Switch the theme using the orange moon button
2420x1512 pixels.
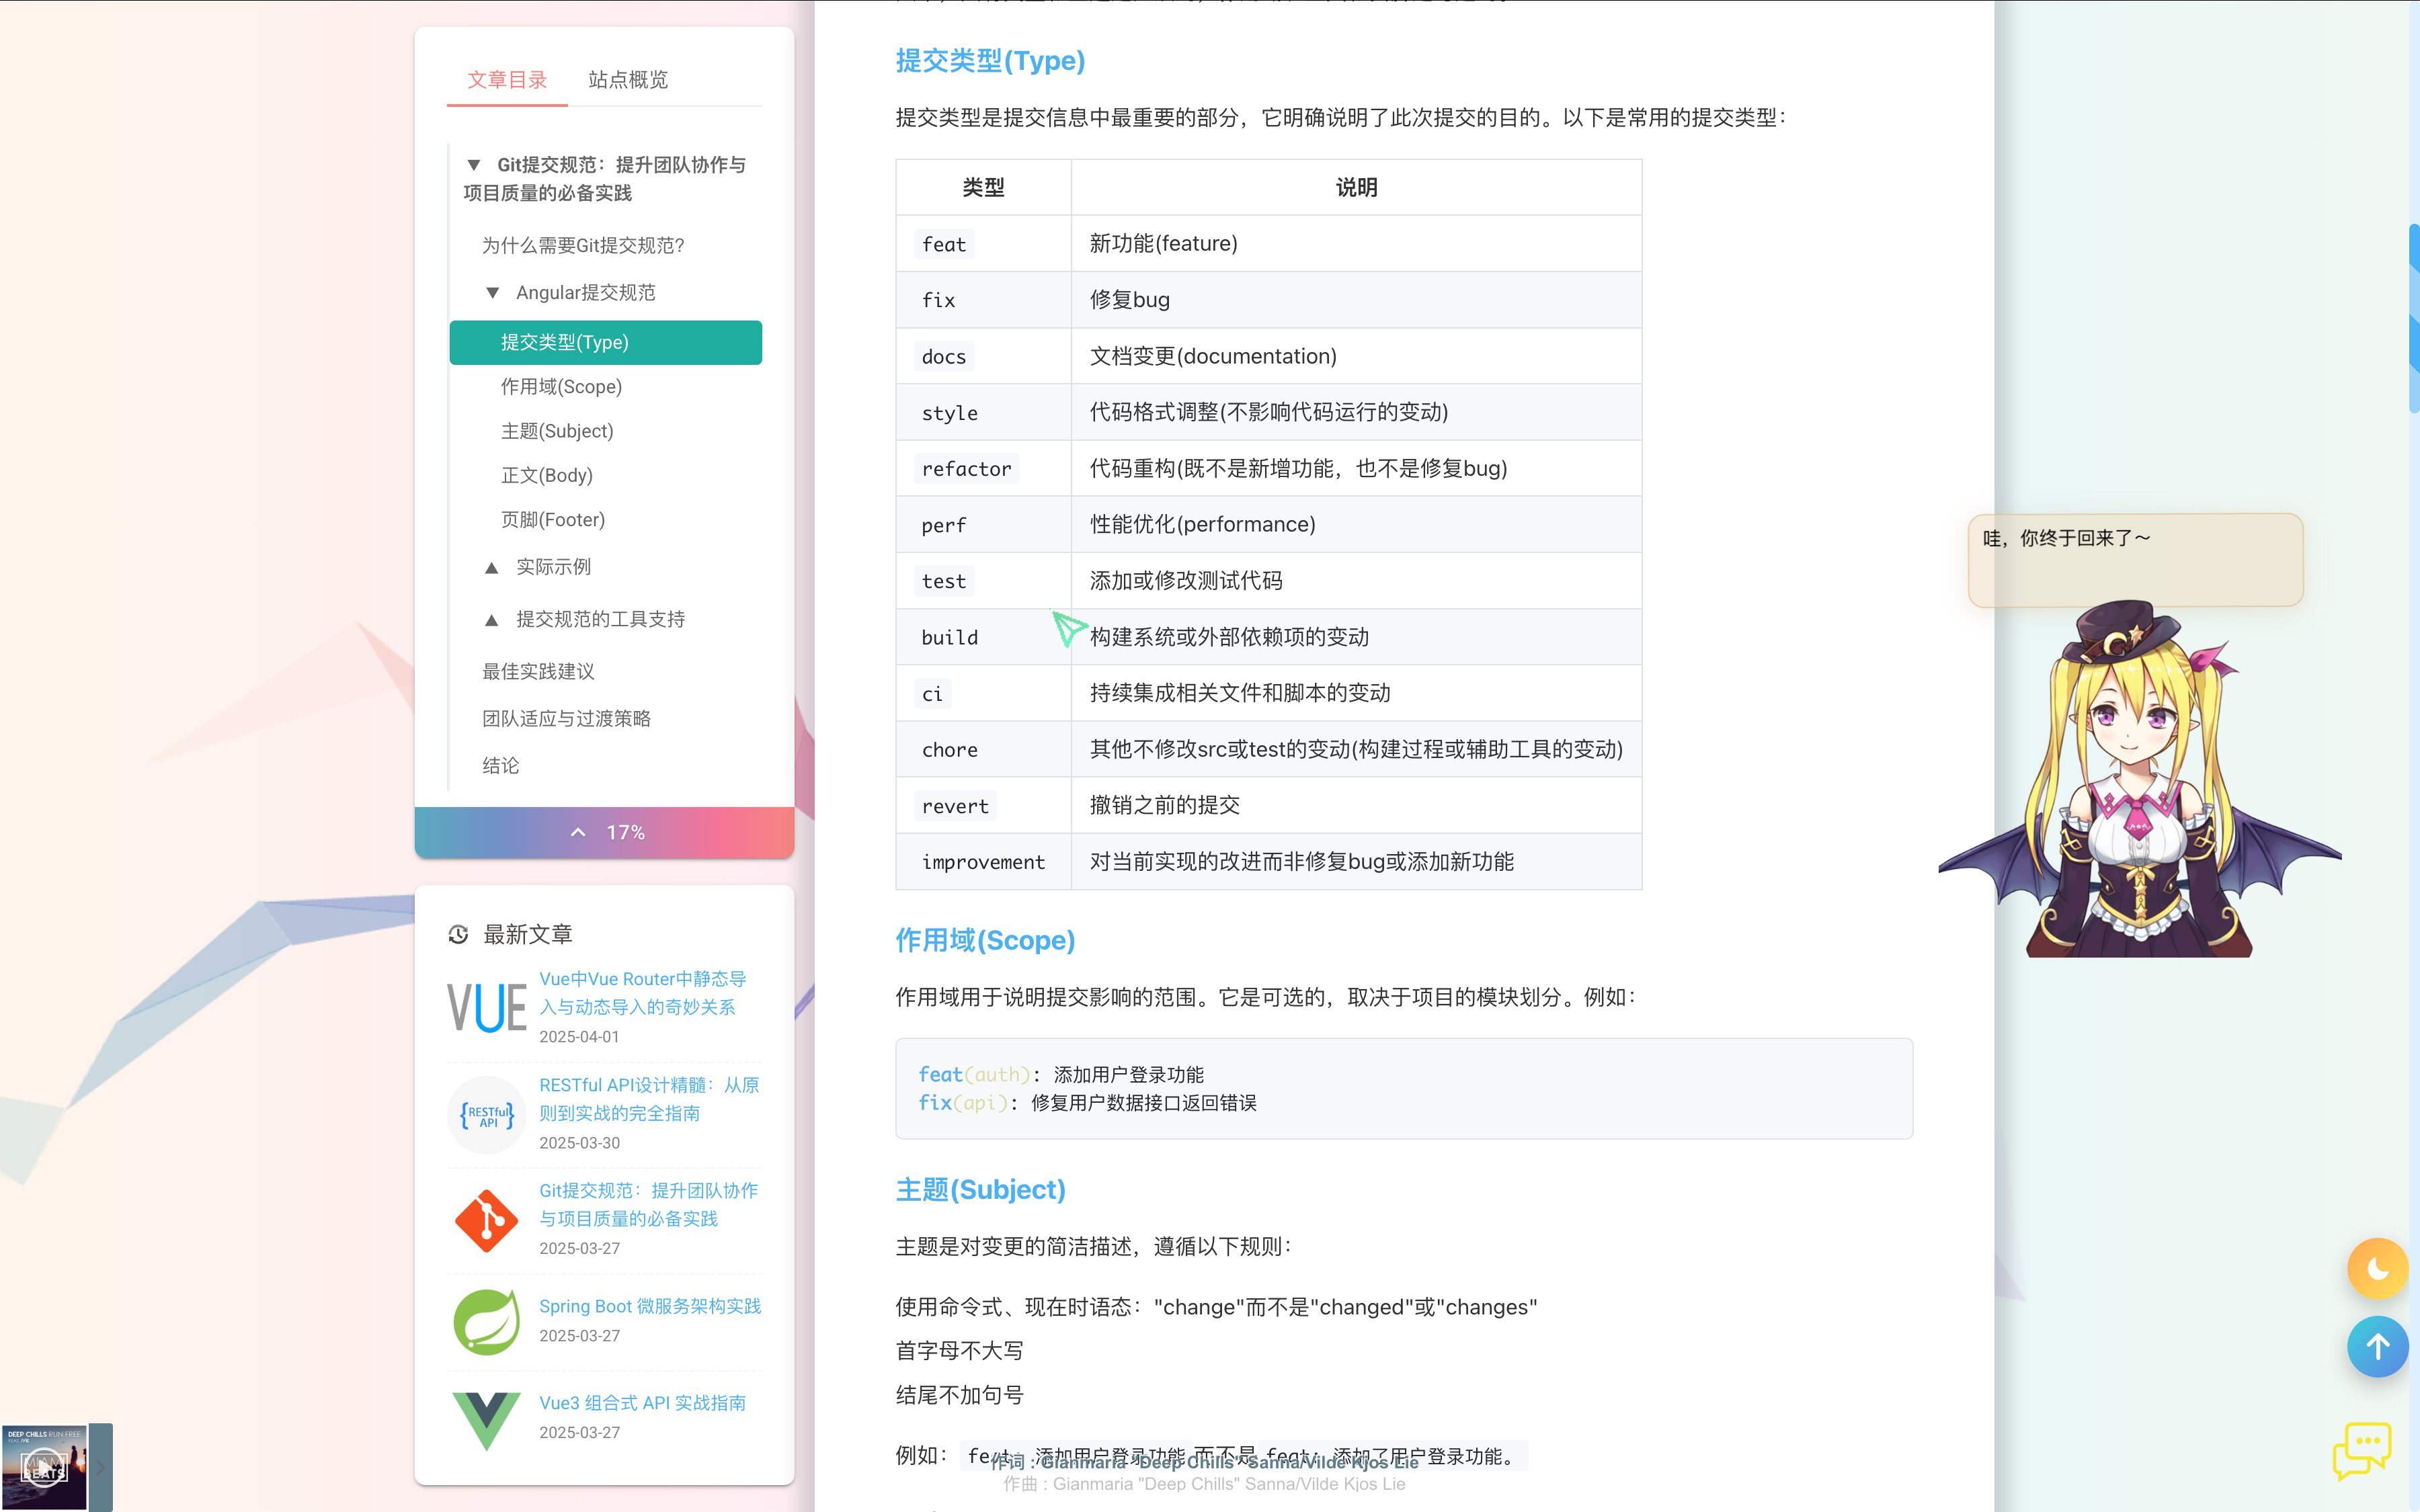2378,1269
